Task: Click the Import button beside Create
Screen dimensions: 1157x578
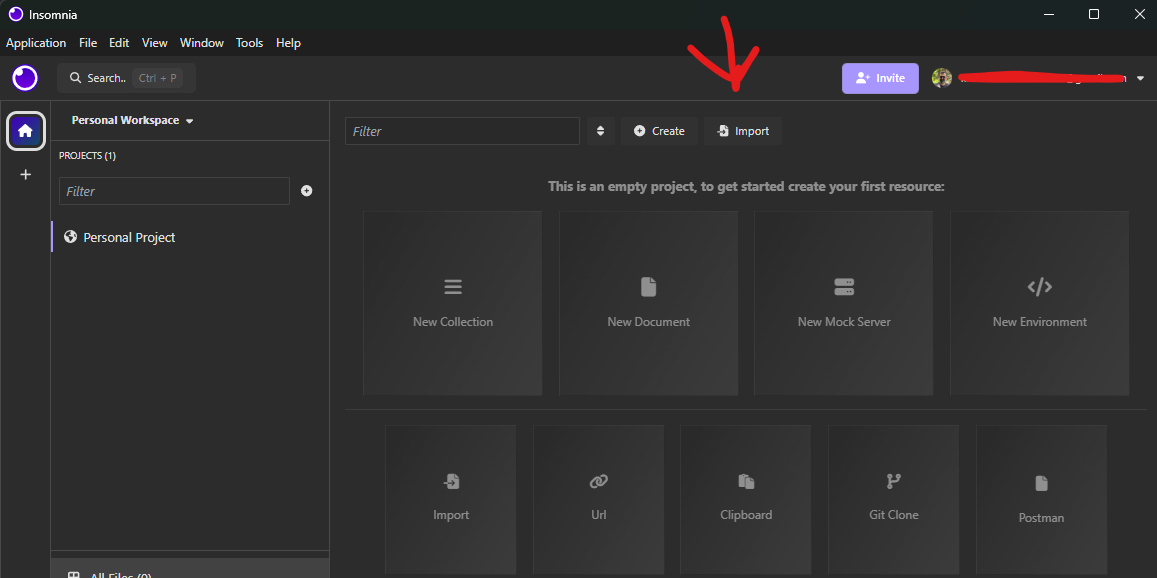Action: pyautogui.click(x=742, y=131)
